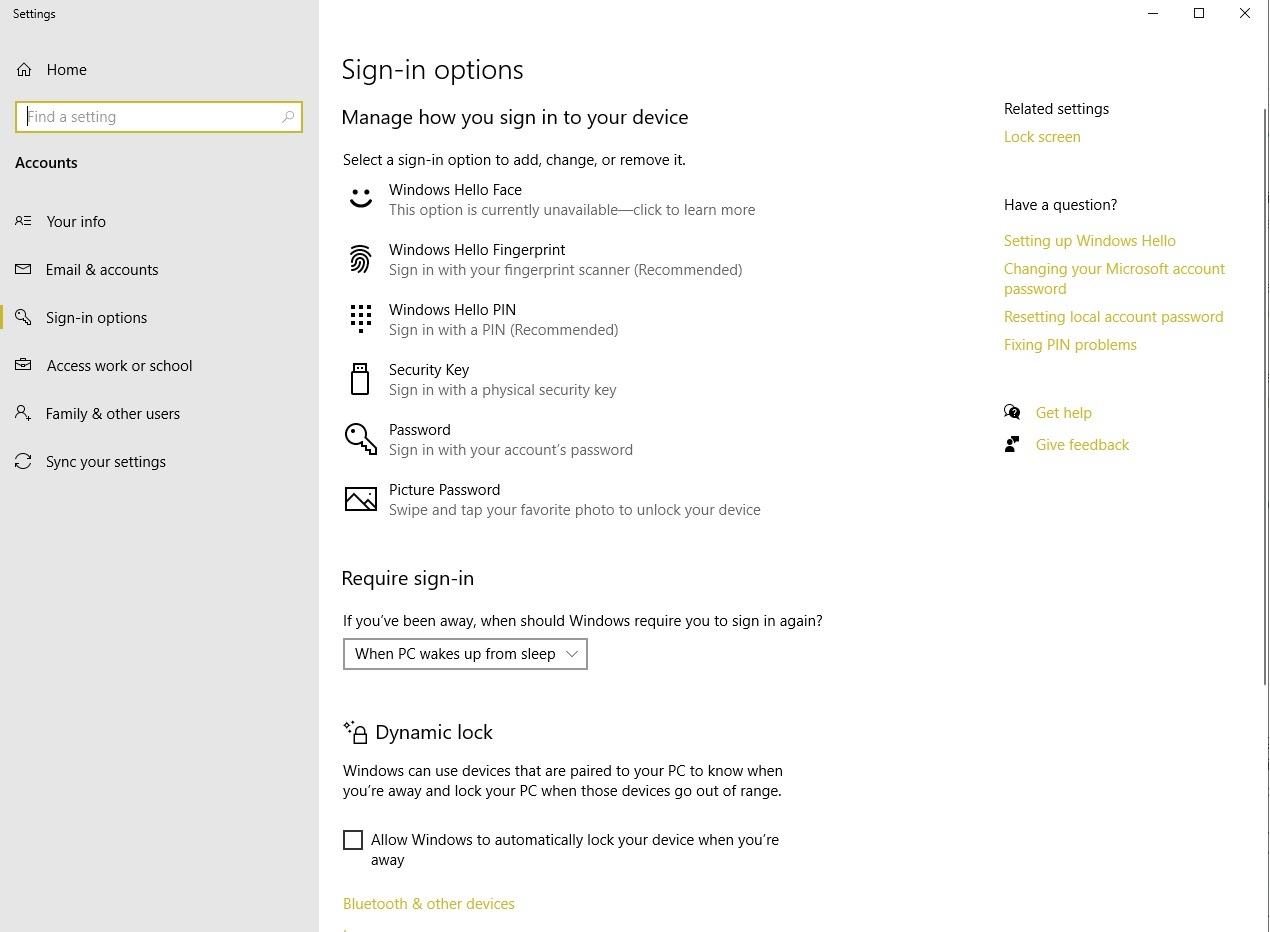
Task: Select the Windows Hello PIN option
Action: point(452,319)
